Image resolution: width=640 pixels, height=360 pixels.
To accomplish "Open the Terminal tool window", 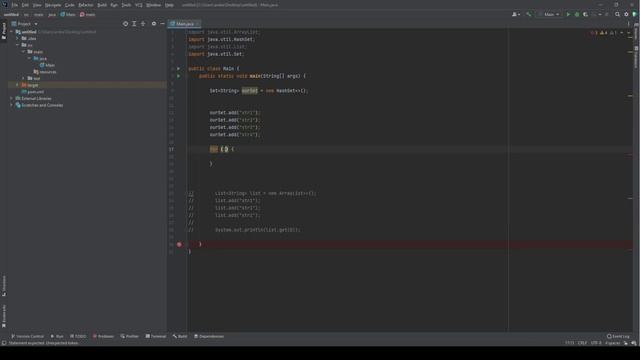I will (156, 336).
